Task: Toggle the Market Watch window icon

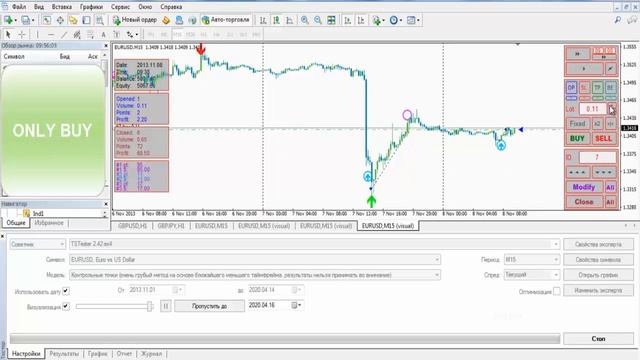Action: pos(47,20)
